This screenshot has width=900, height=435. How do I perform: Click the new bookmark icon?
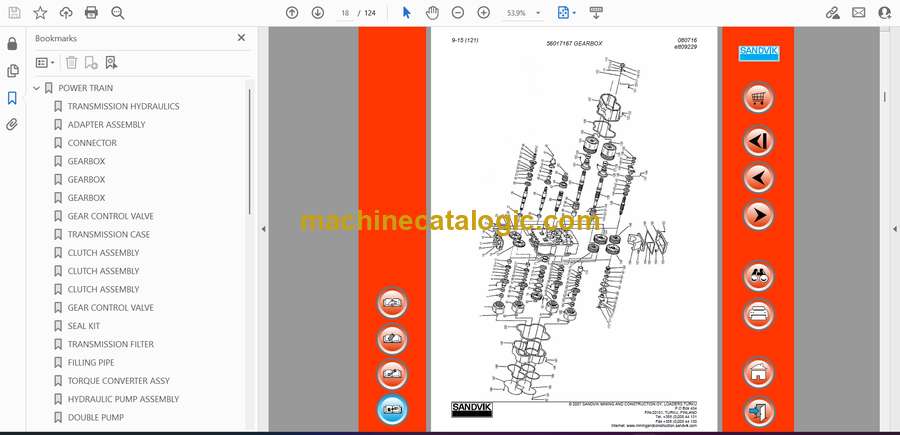(91, 63)
